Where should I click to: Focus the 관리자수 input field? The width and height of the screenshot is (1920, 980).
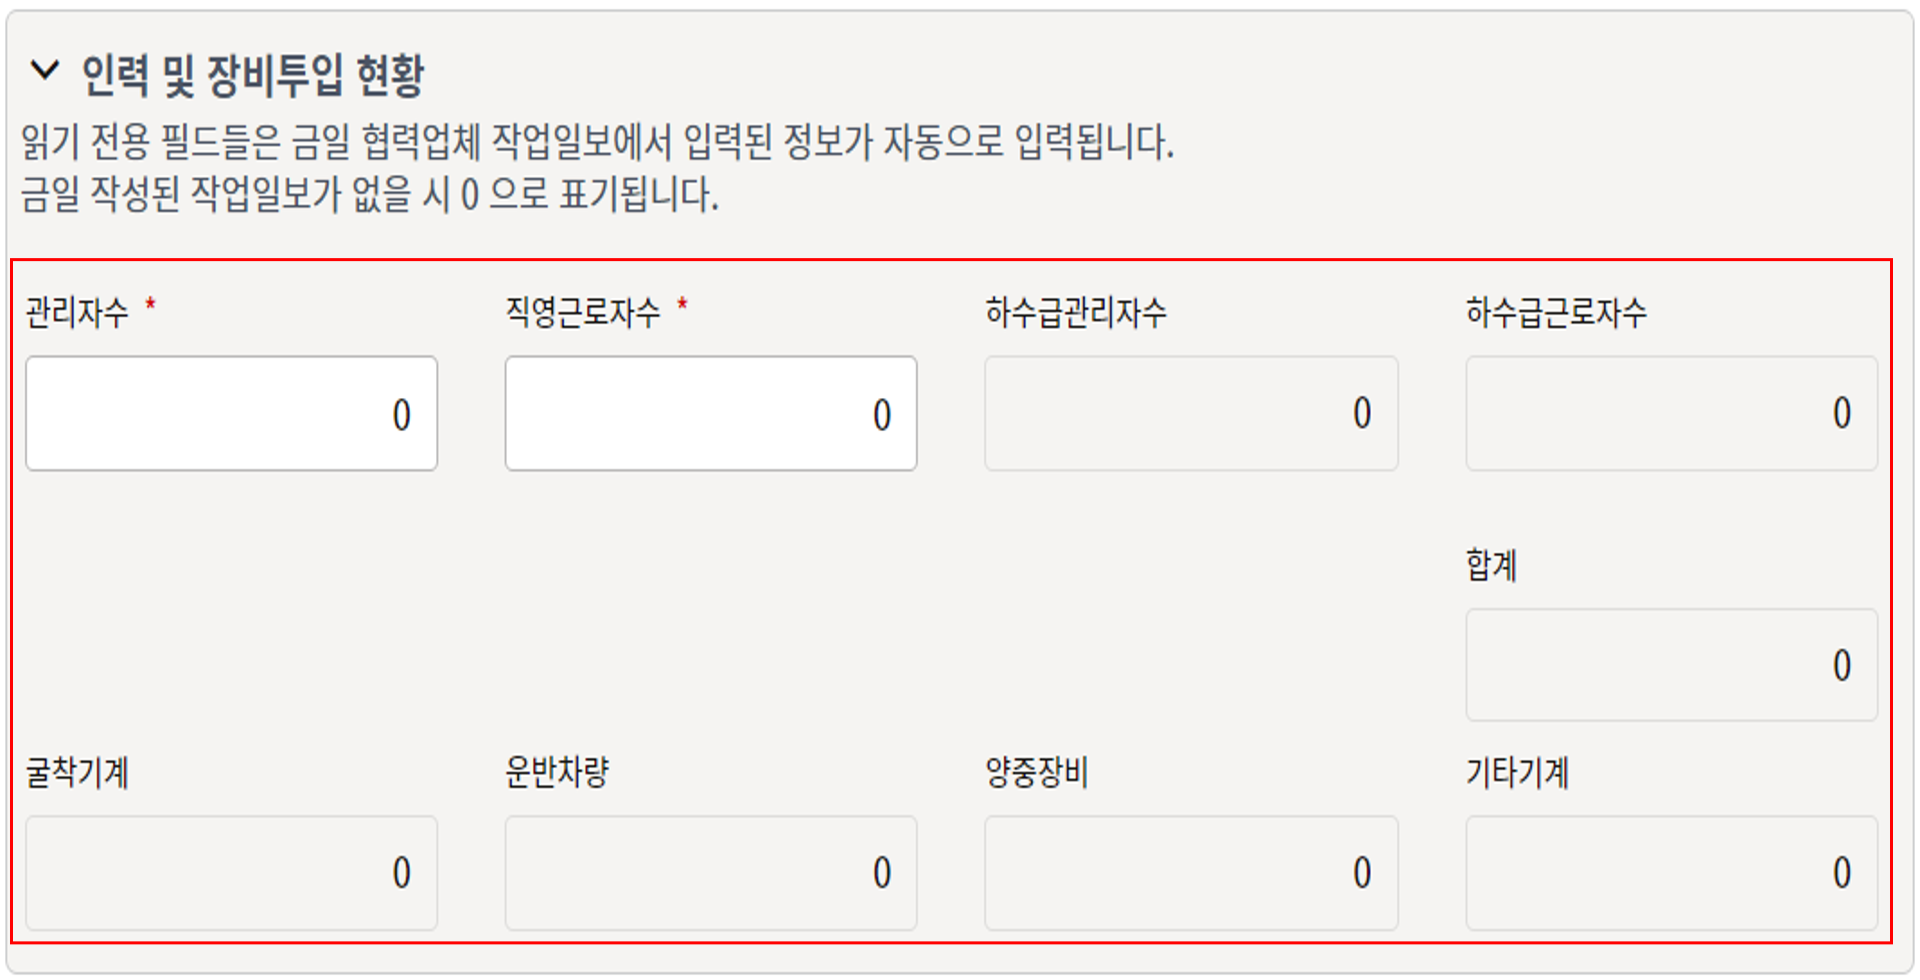tap(231, 413)
